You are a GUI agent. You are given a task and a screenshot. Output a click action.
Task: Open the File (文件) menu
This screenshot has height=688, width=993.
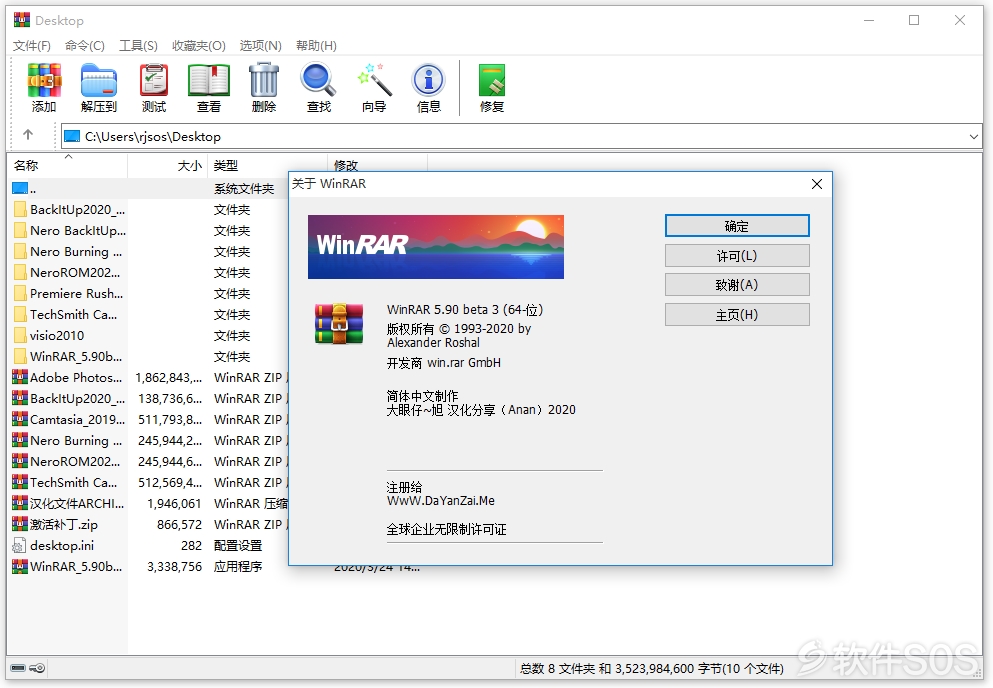(x=32, y=46)
